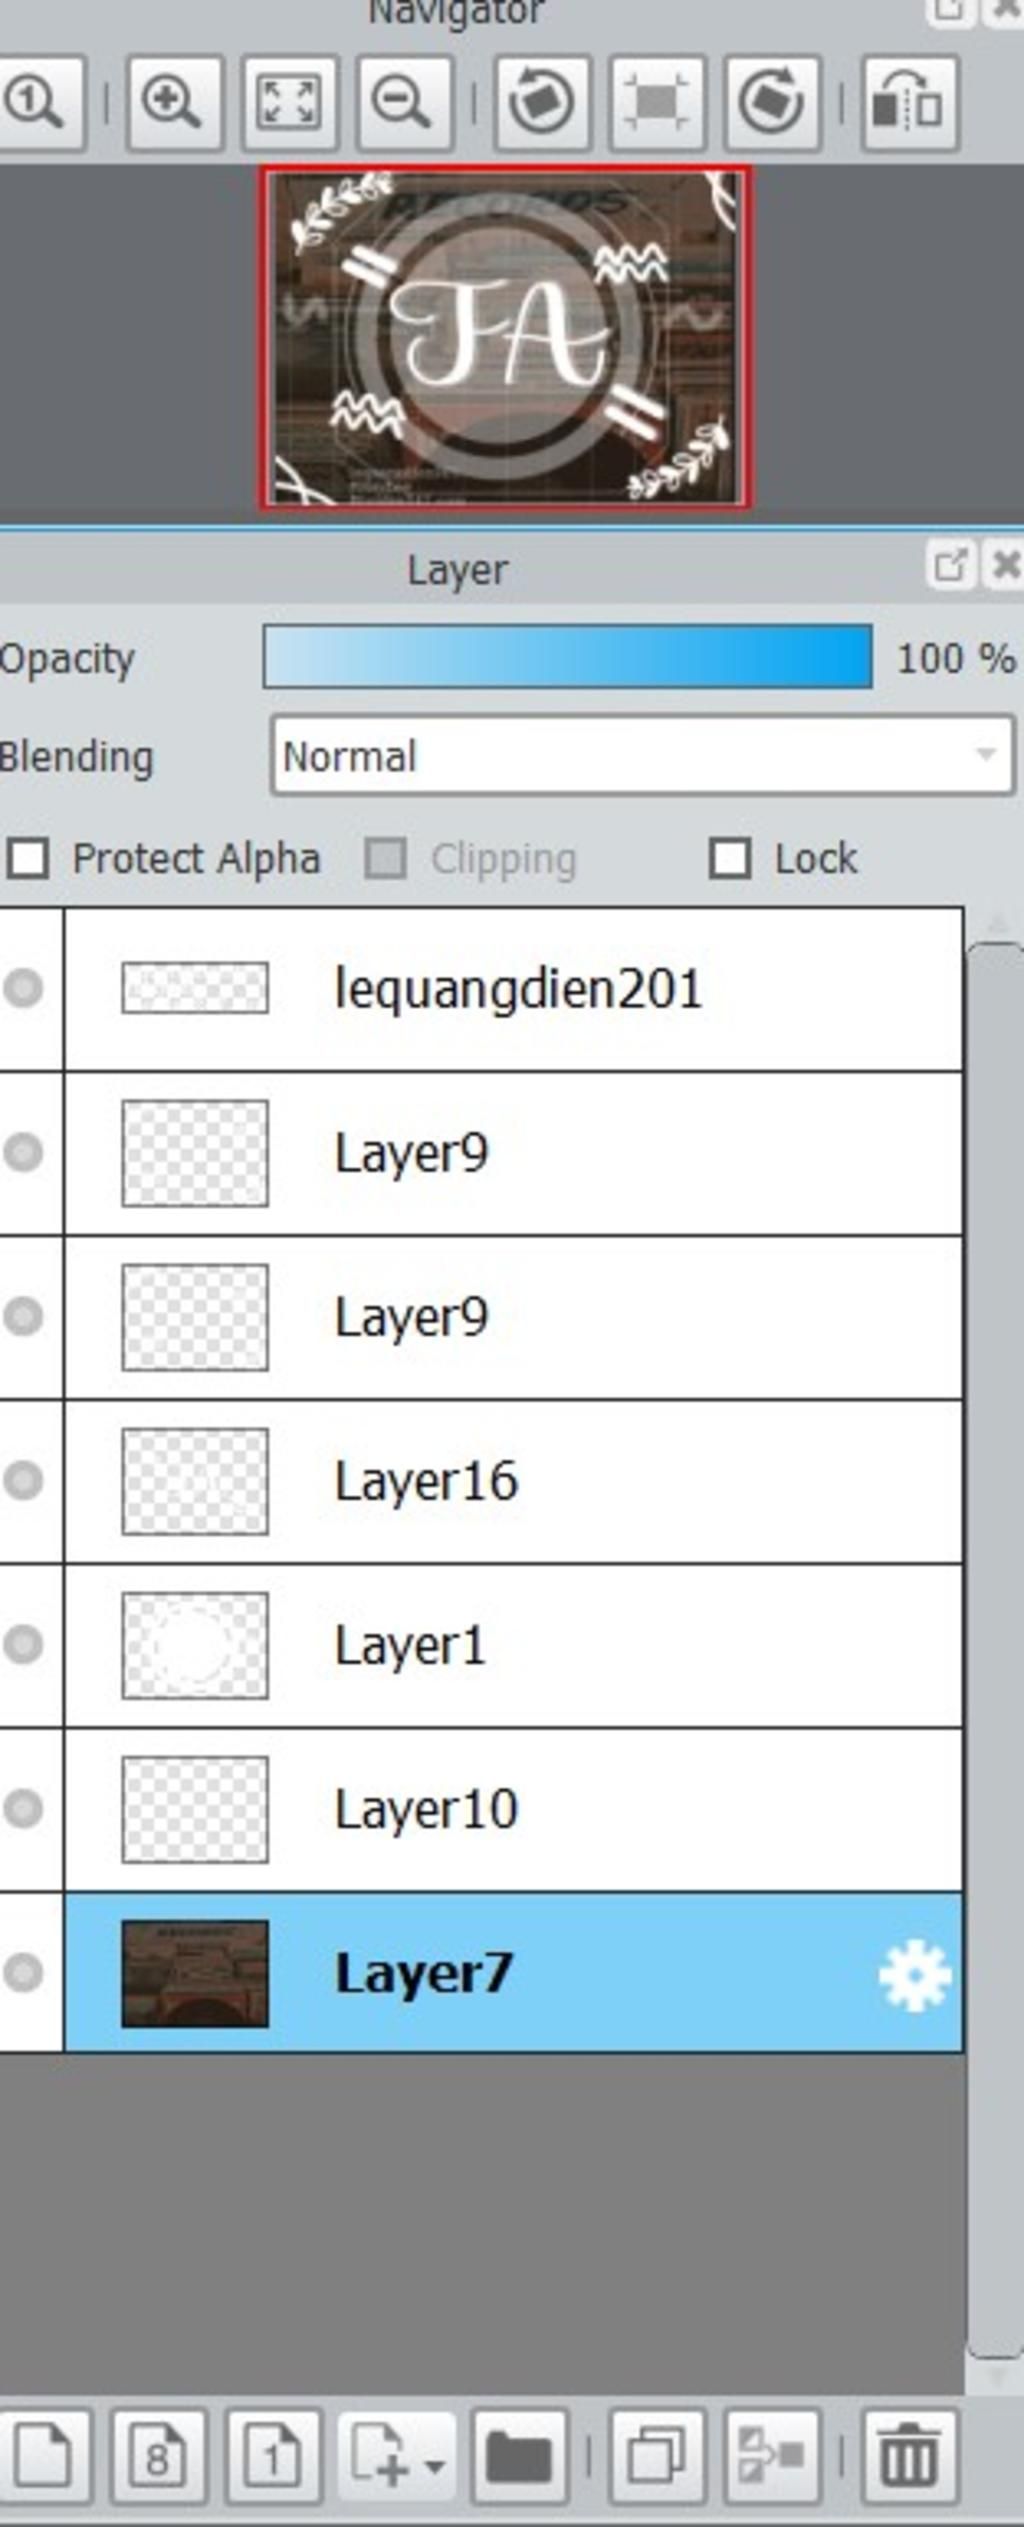This screenshot has width=1024, height=2527.
Task: Flip the canvas view horizontally
Action: click(x=909, y=103)
